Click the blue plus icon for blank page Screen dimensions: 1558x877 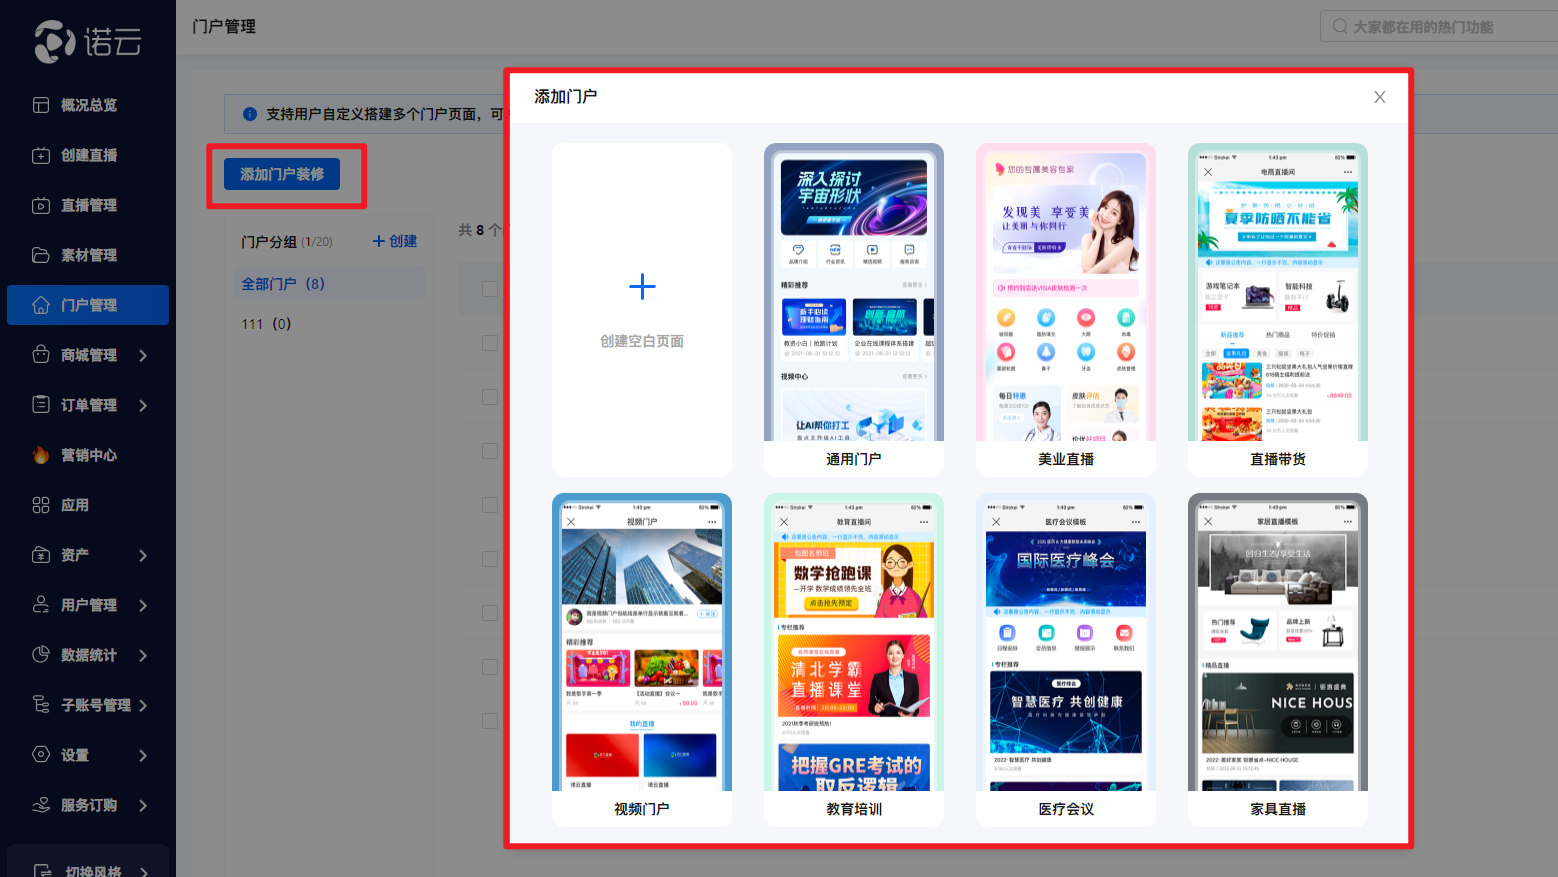click(642, 287)
